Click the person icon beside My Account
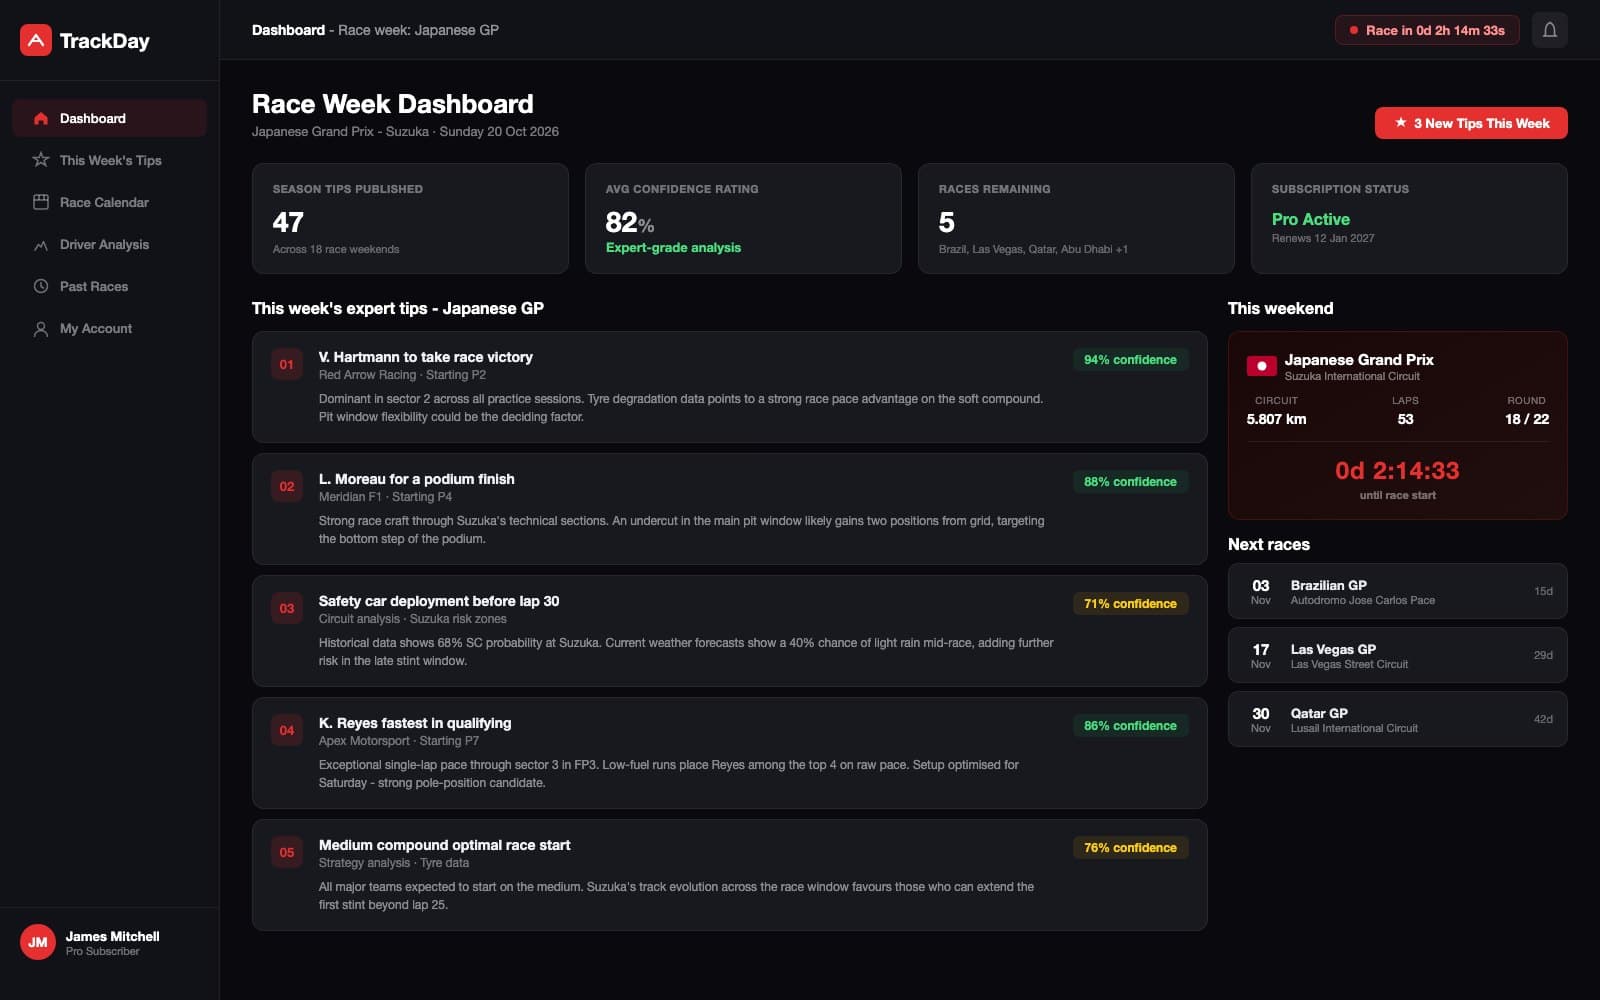 click(x=41, y=328)
